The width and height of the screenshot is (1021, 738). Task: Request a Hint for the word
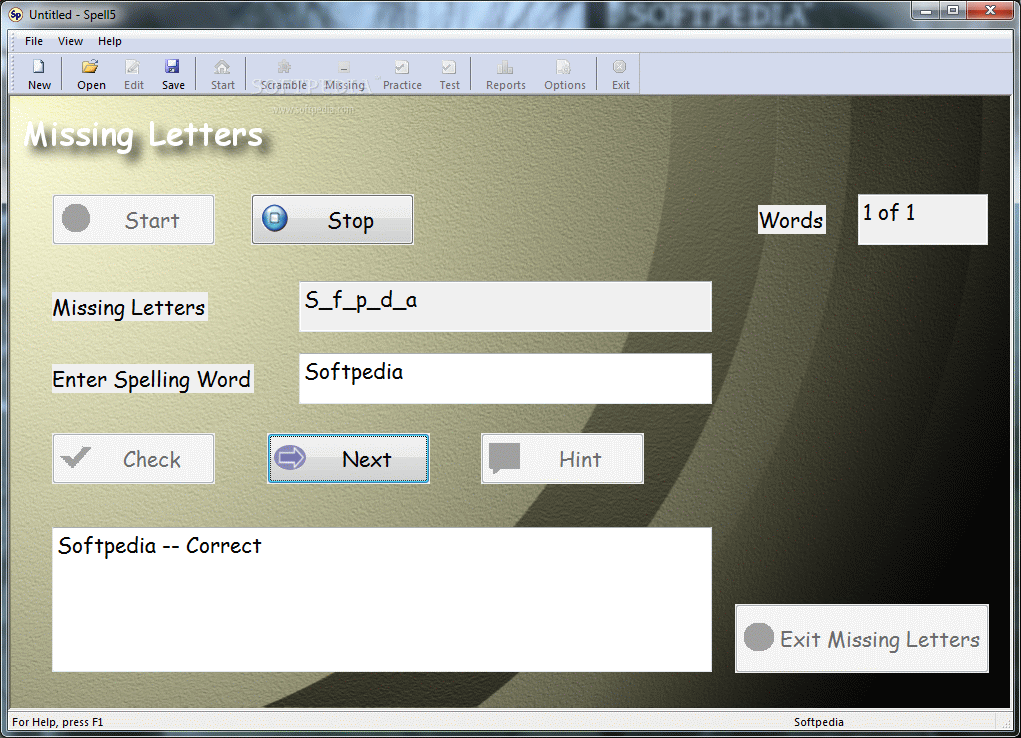(x=563, y=459)
